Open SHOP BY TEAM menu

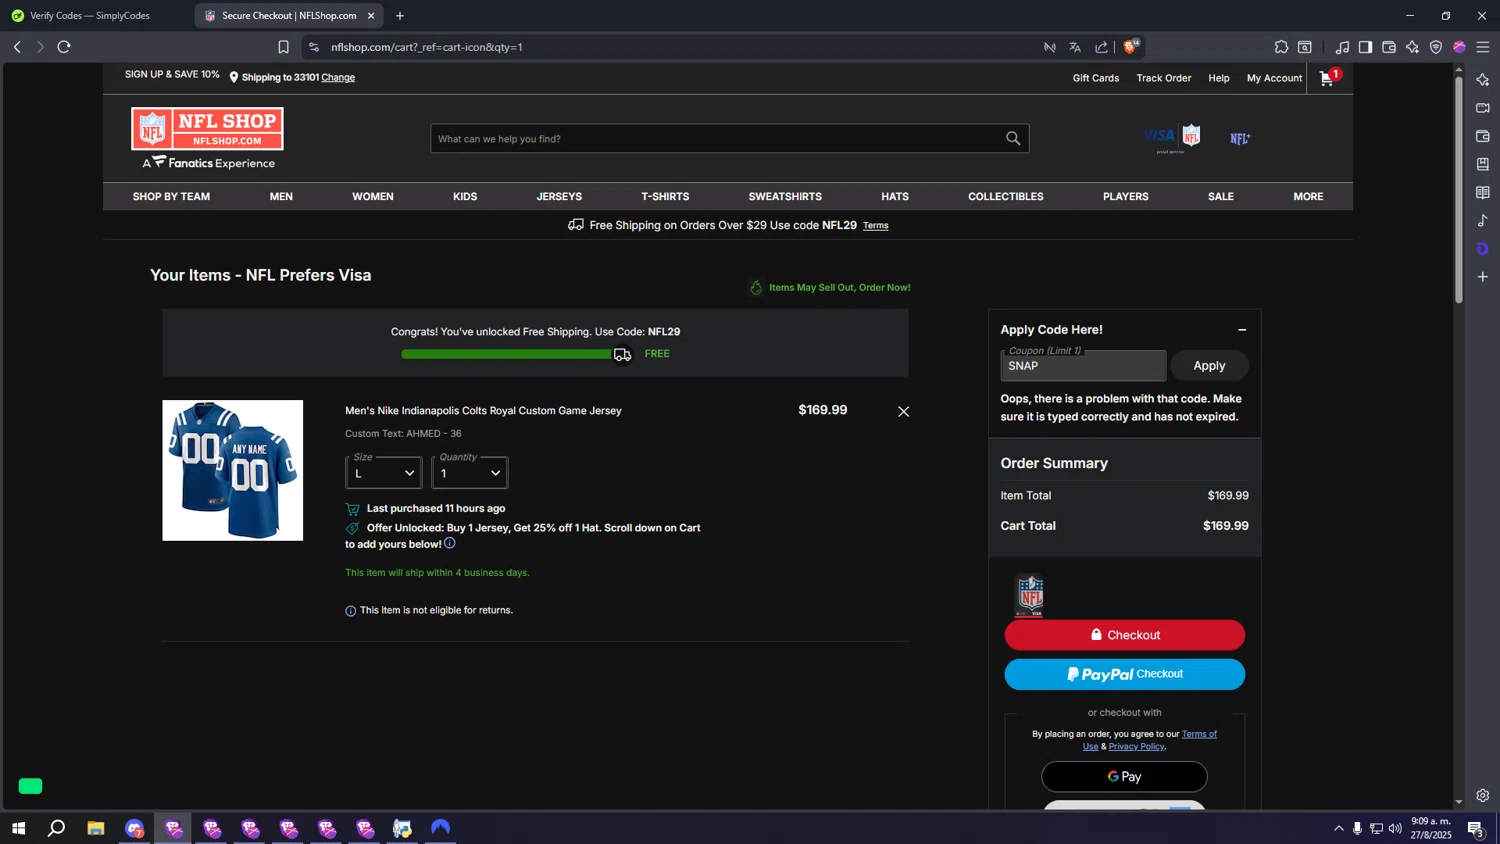coord(171,197)
